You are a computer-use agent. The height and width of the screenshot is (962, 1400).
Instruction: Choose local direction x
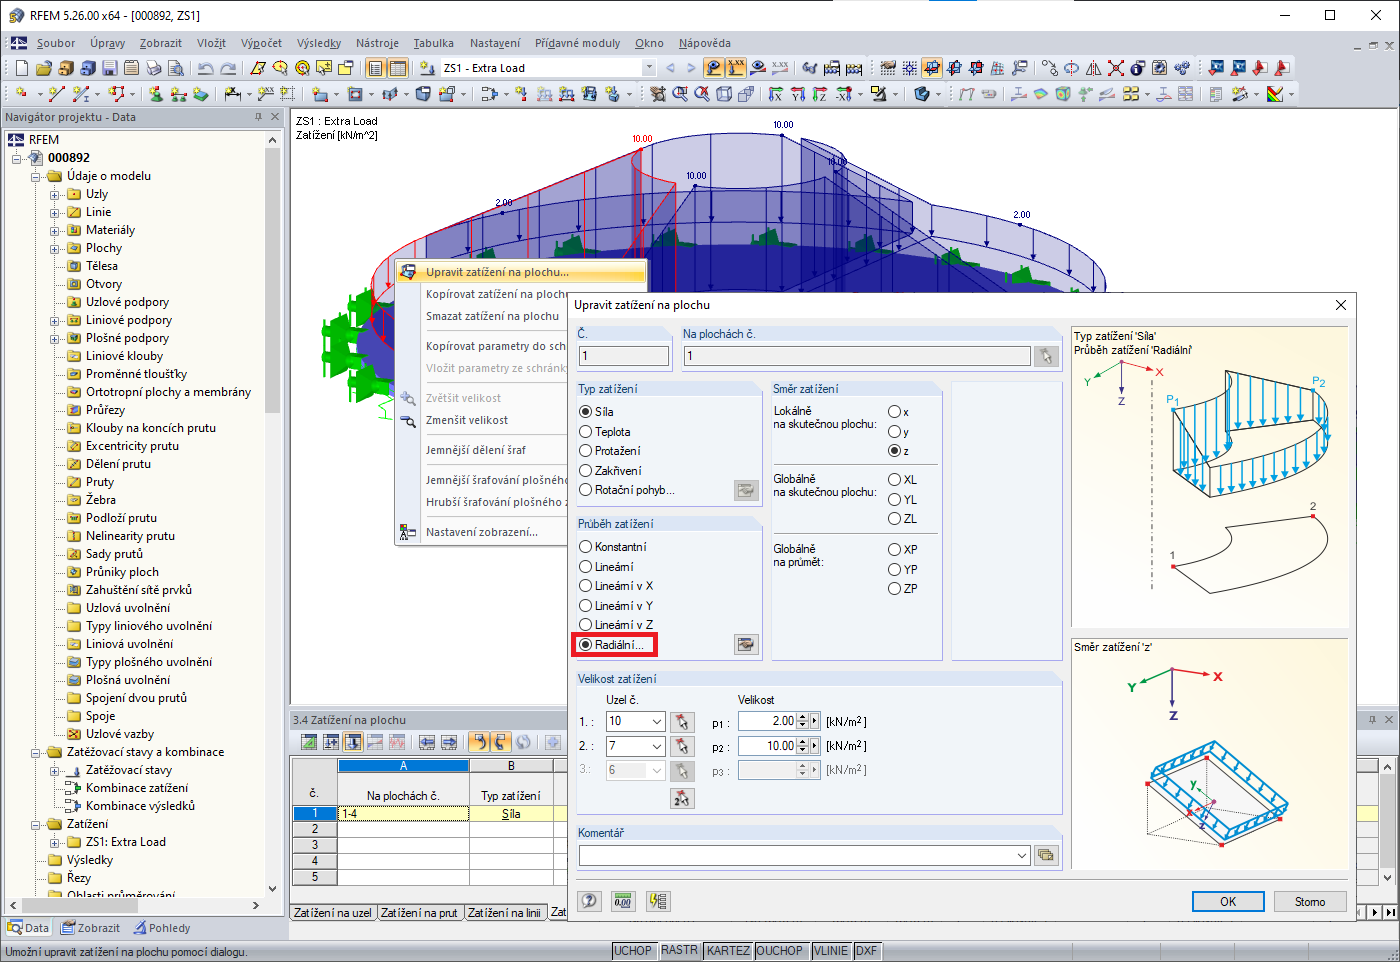(898, 412)
